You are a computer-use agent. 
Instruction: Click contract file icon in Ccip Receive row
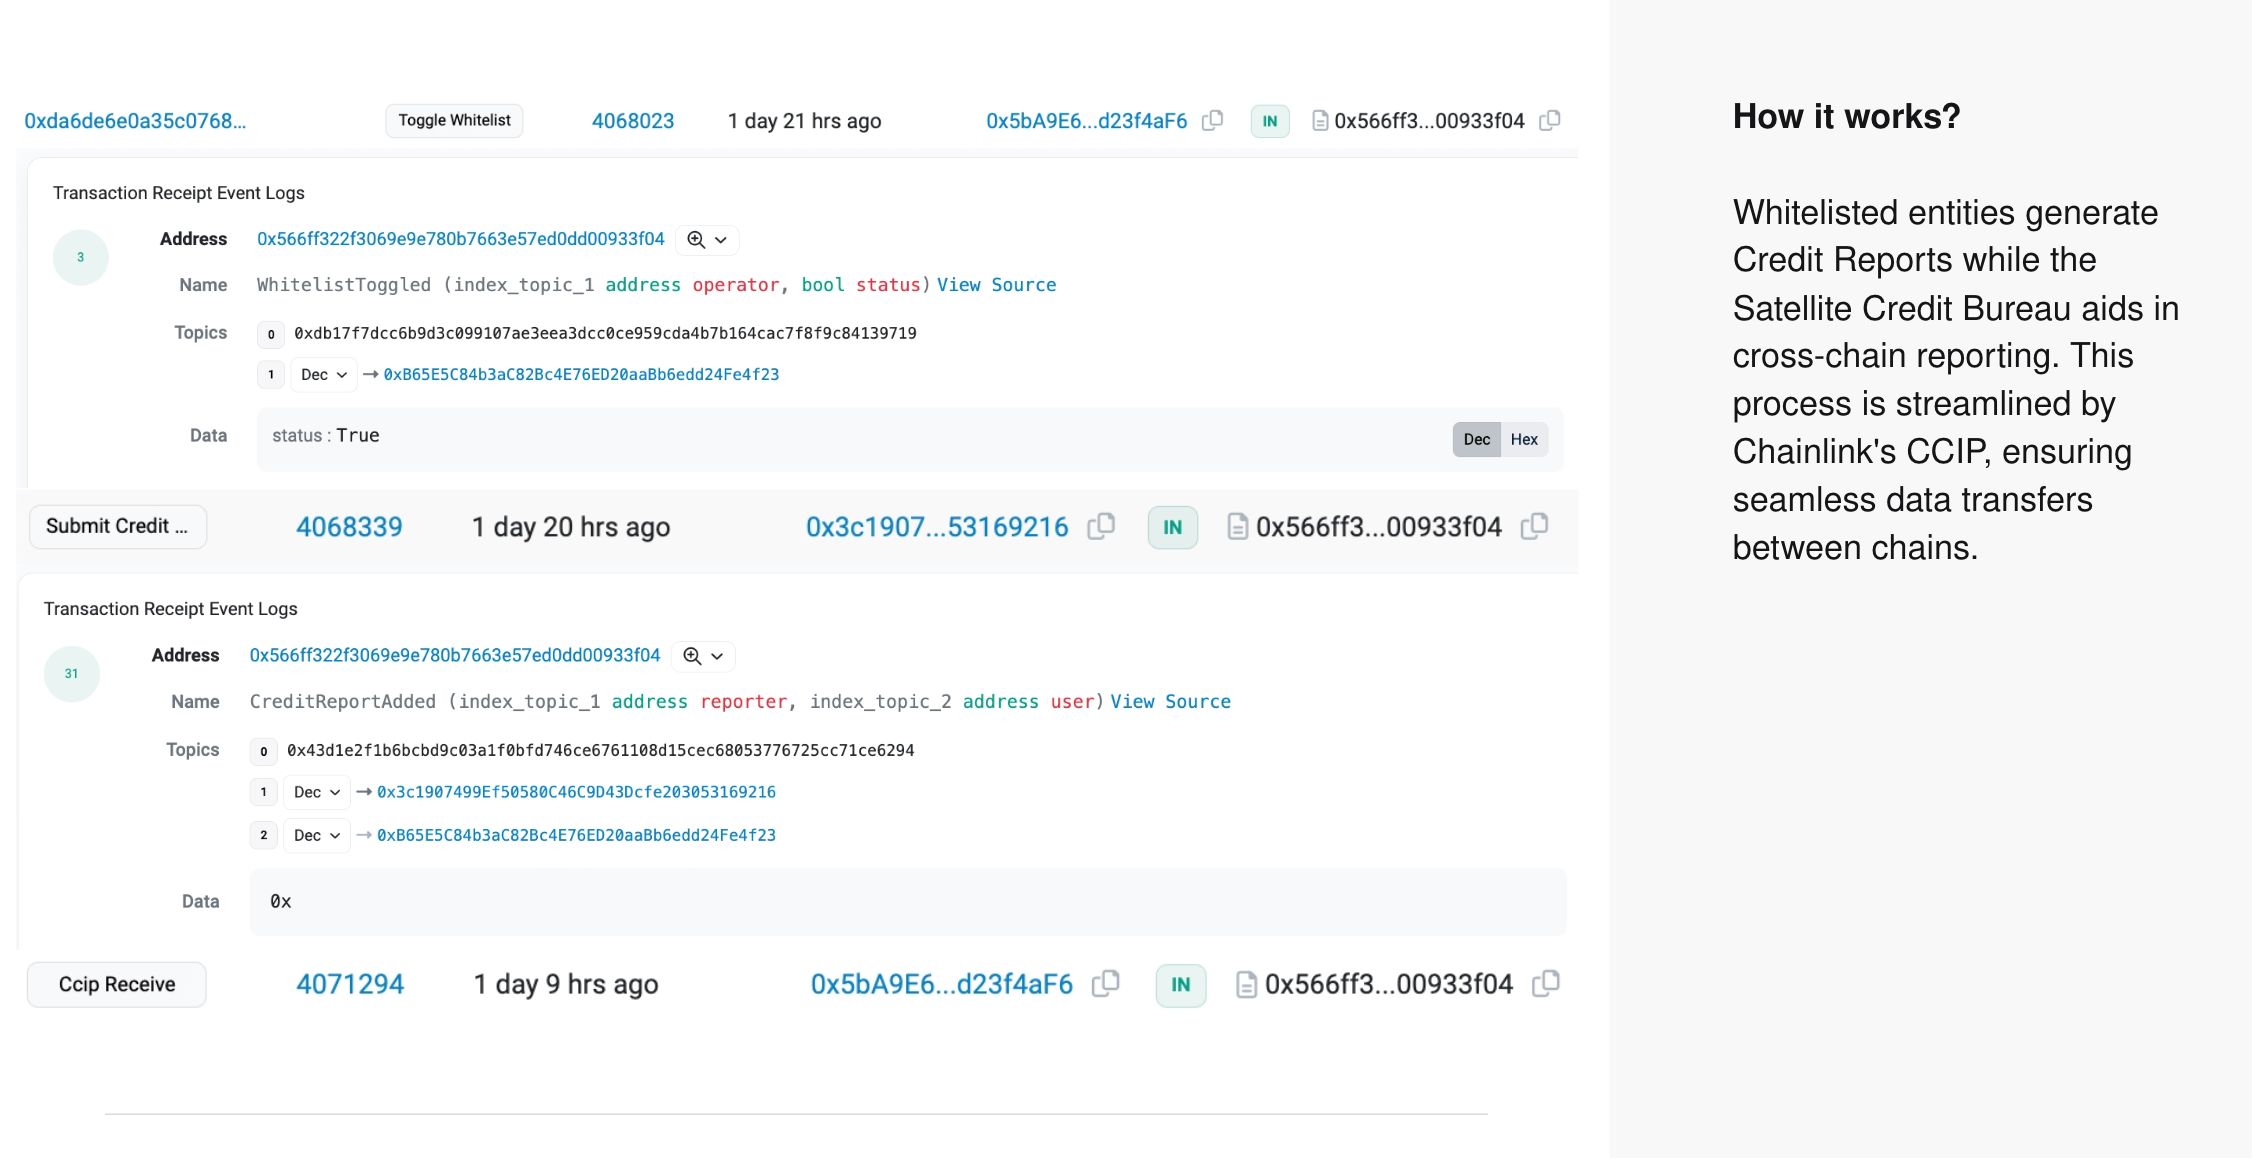tap(1246, 985)
